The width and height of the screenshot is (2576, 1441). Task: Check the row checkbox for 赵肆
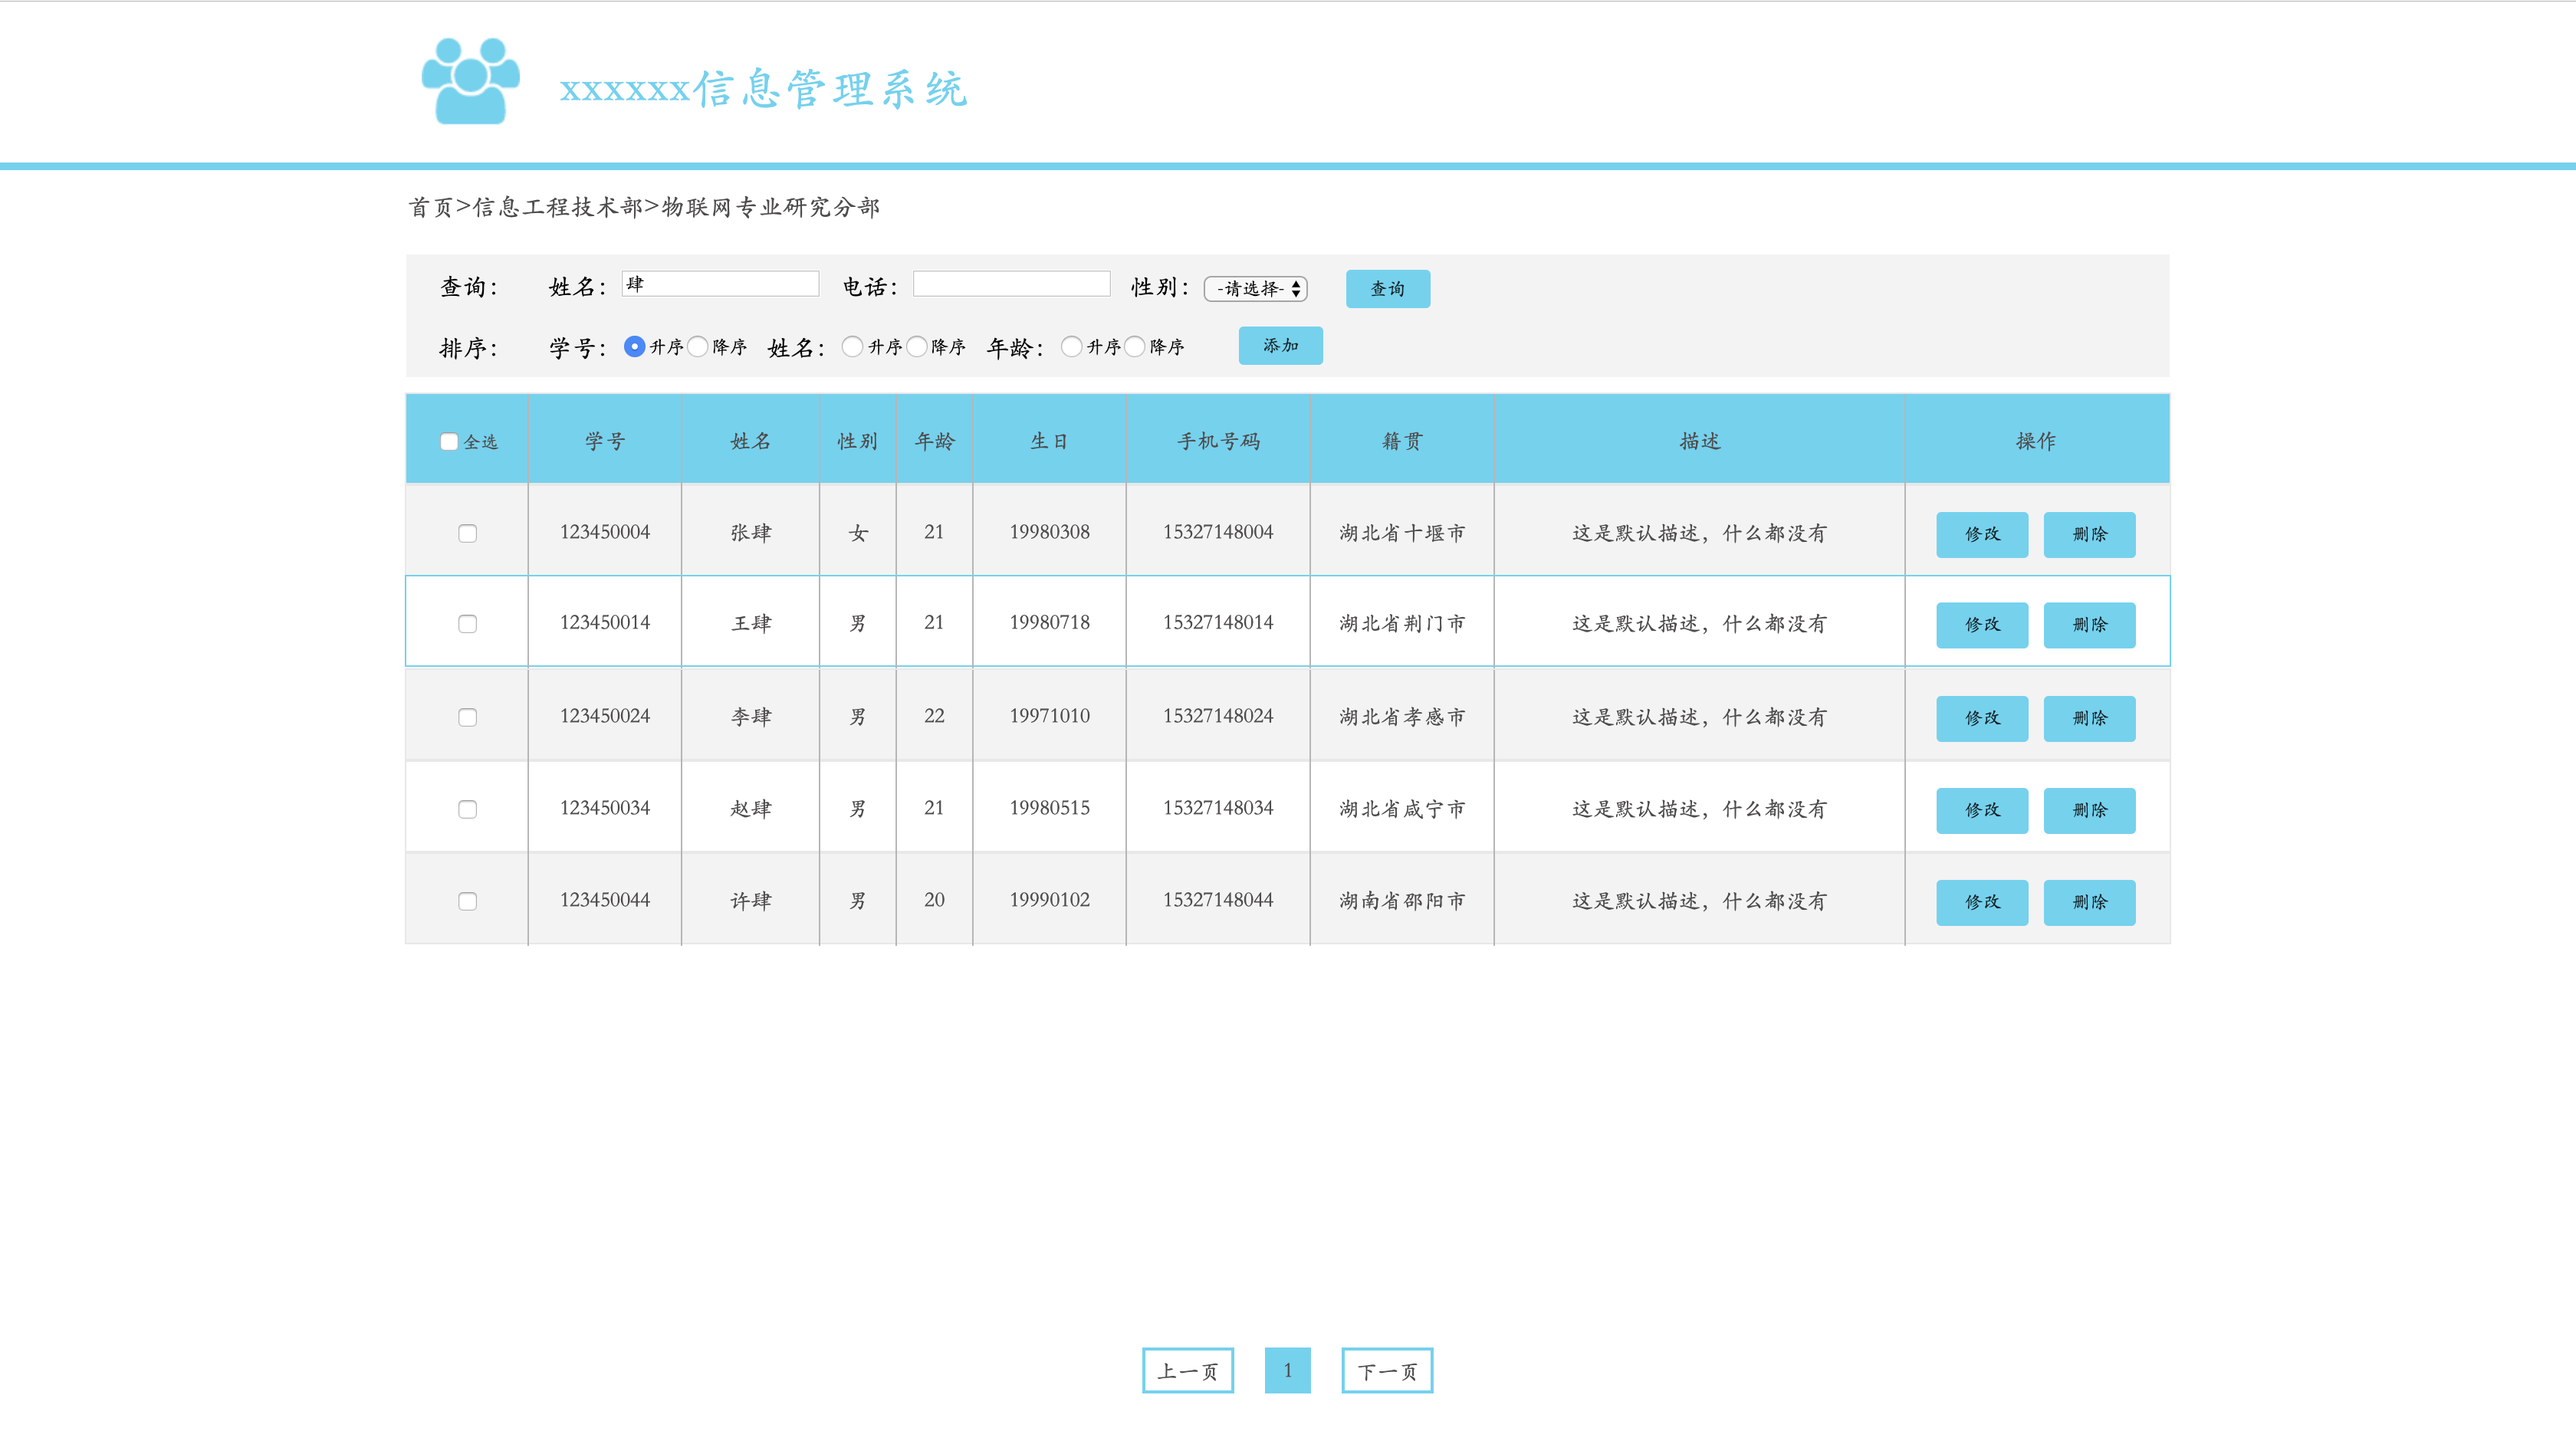click(x=467, y=809)
